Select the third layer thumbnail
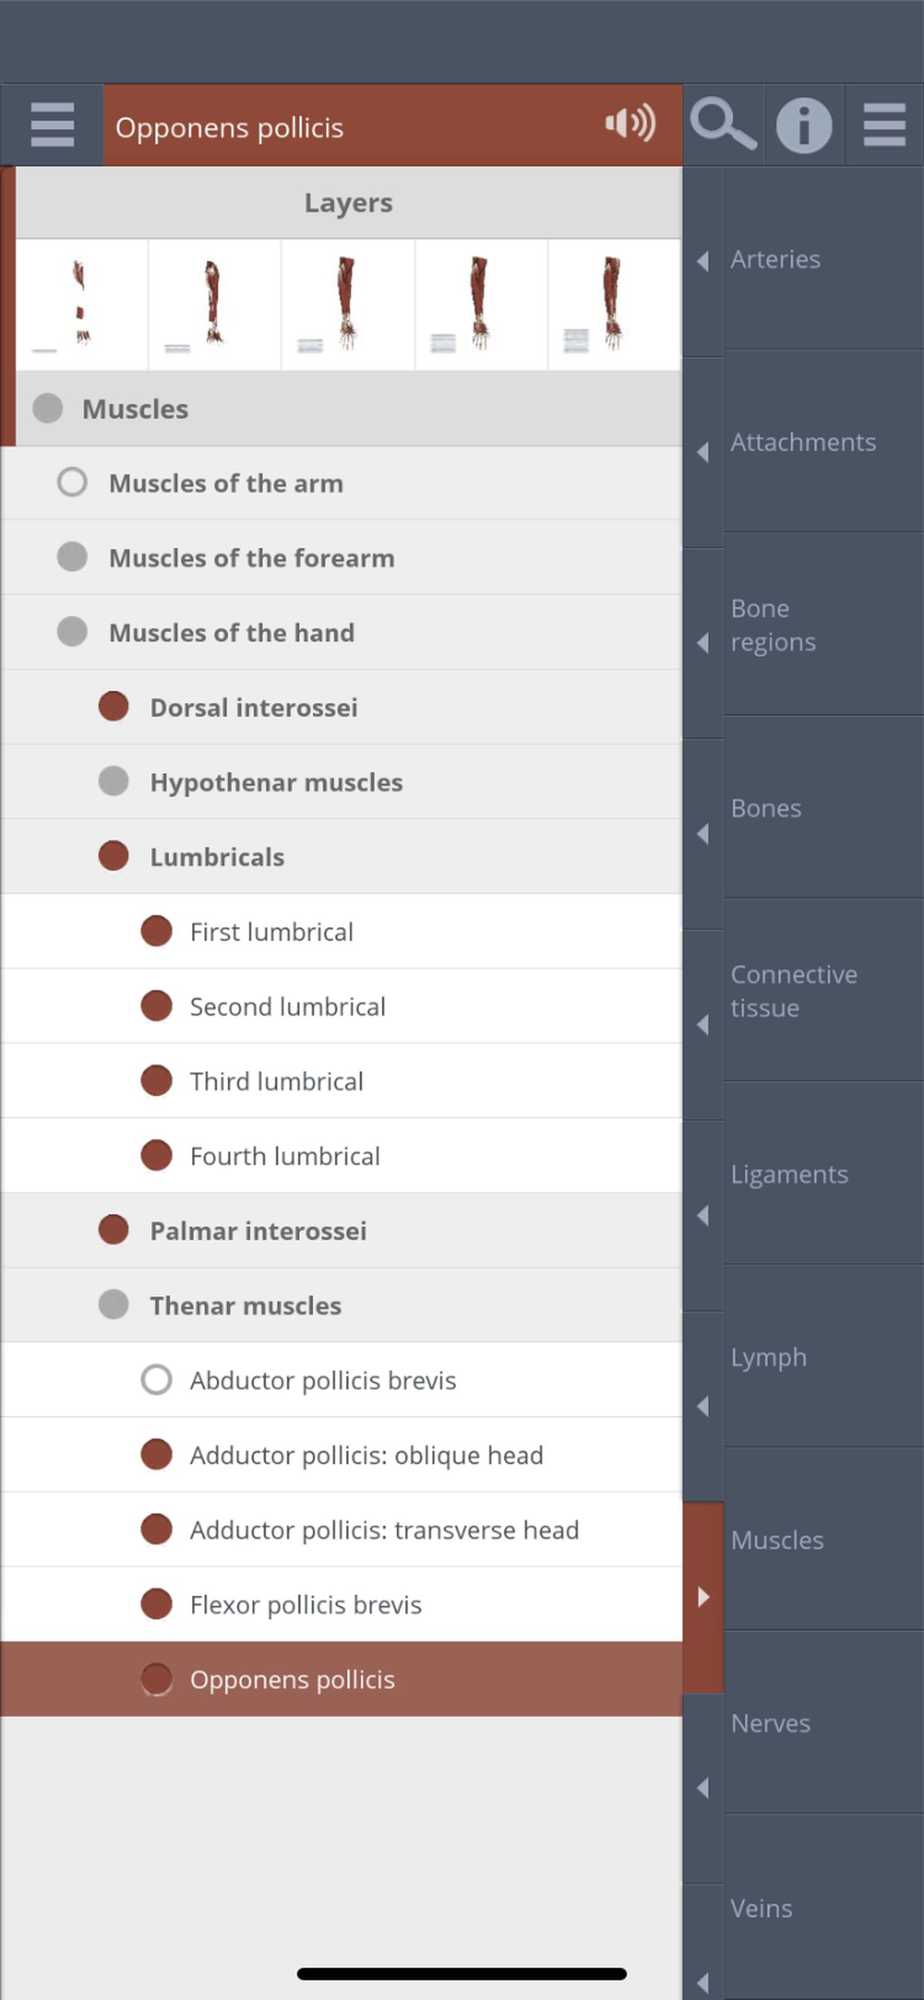This screenshot has width=924, height=2000. click(x=347, y=304)
